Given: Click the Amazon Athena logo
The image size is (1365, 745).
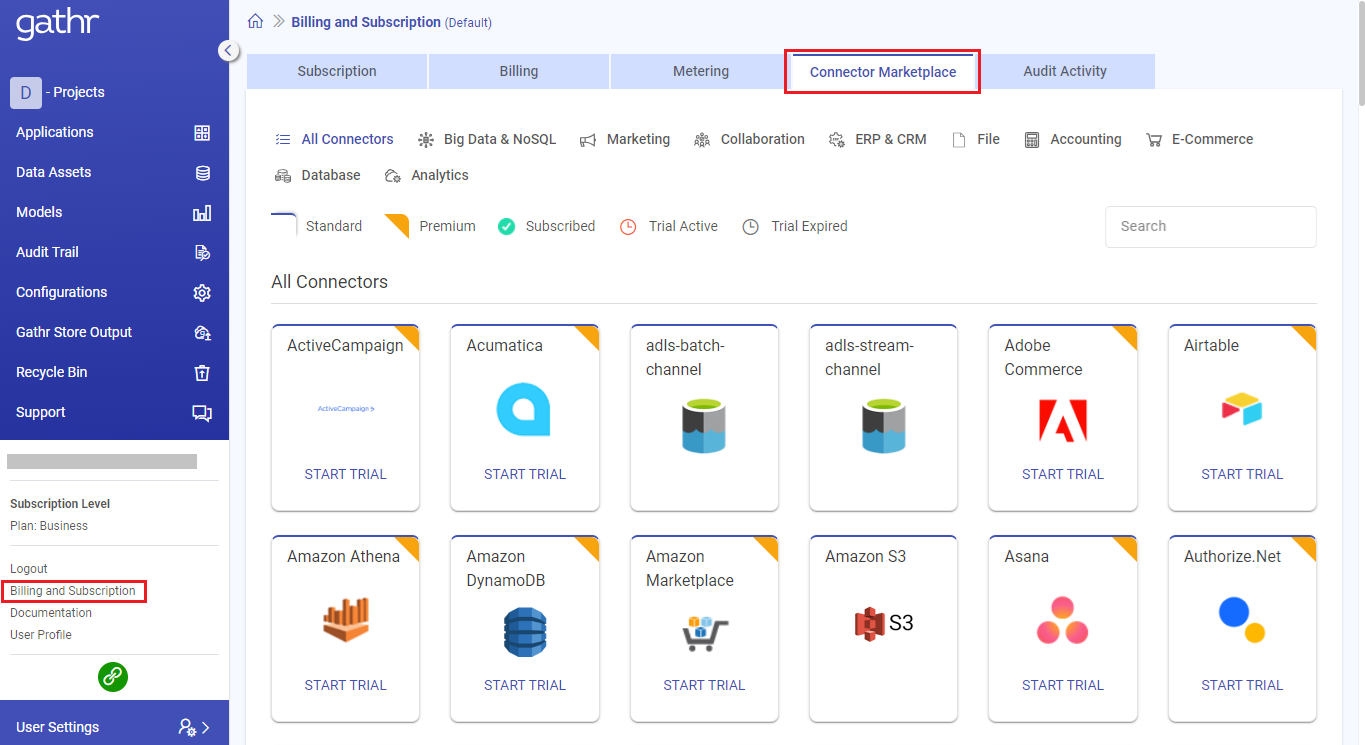Looking at the screenshot, I should (x=346, y=621).
